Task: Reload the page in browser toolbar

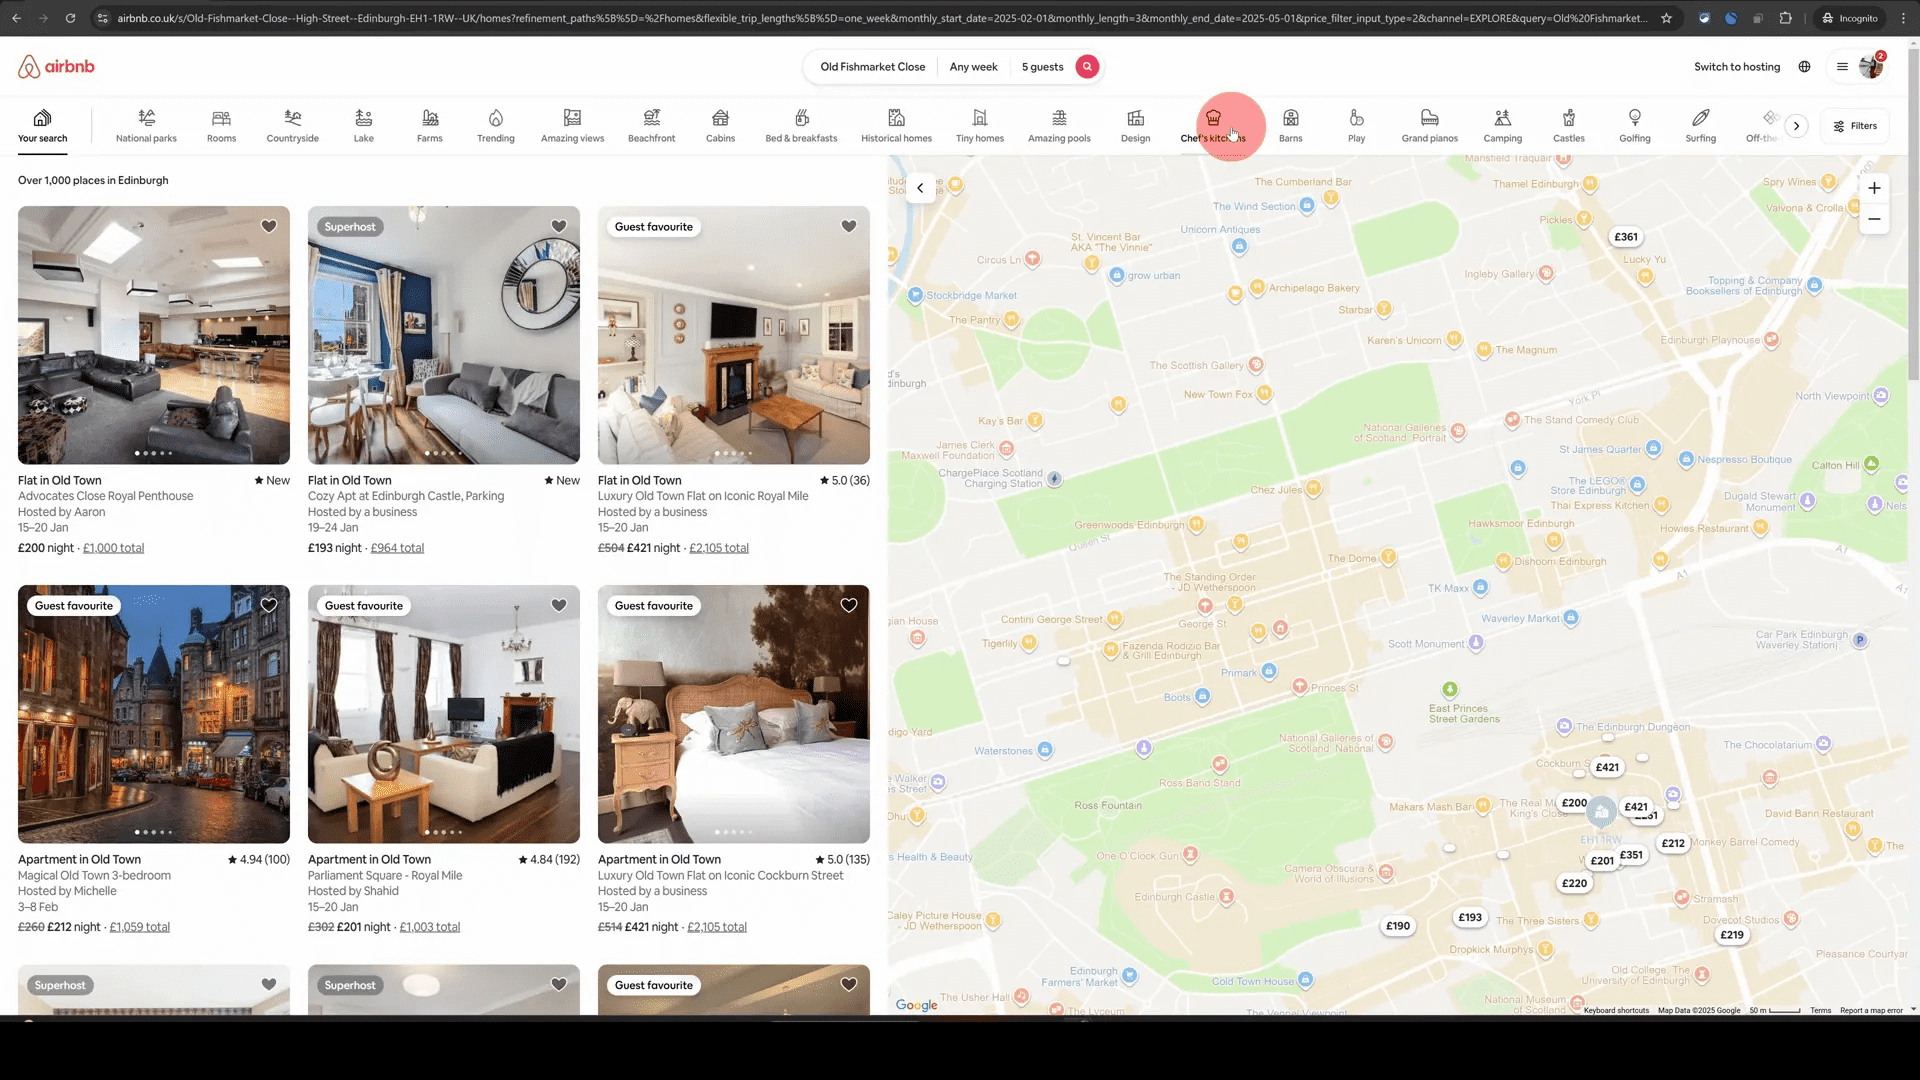Action: click(70, 18)
